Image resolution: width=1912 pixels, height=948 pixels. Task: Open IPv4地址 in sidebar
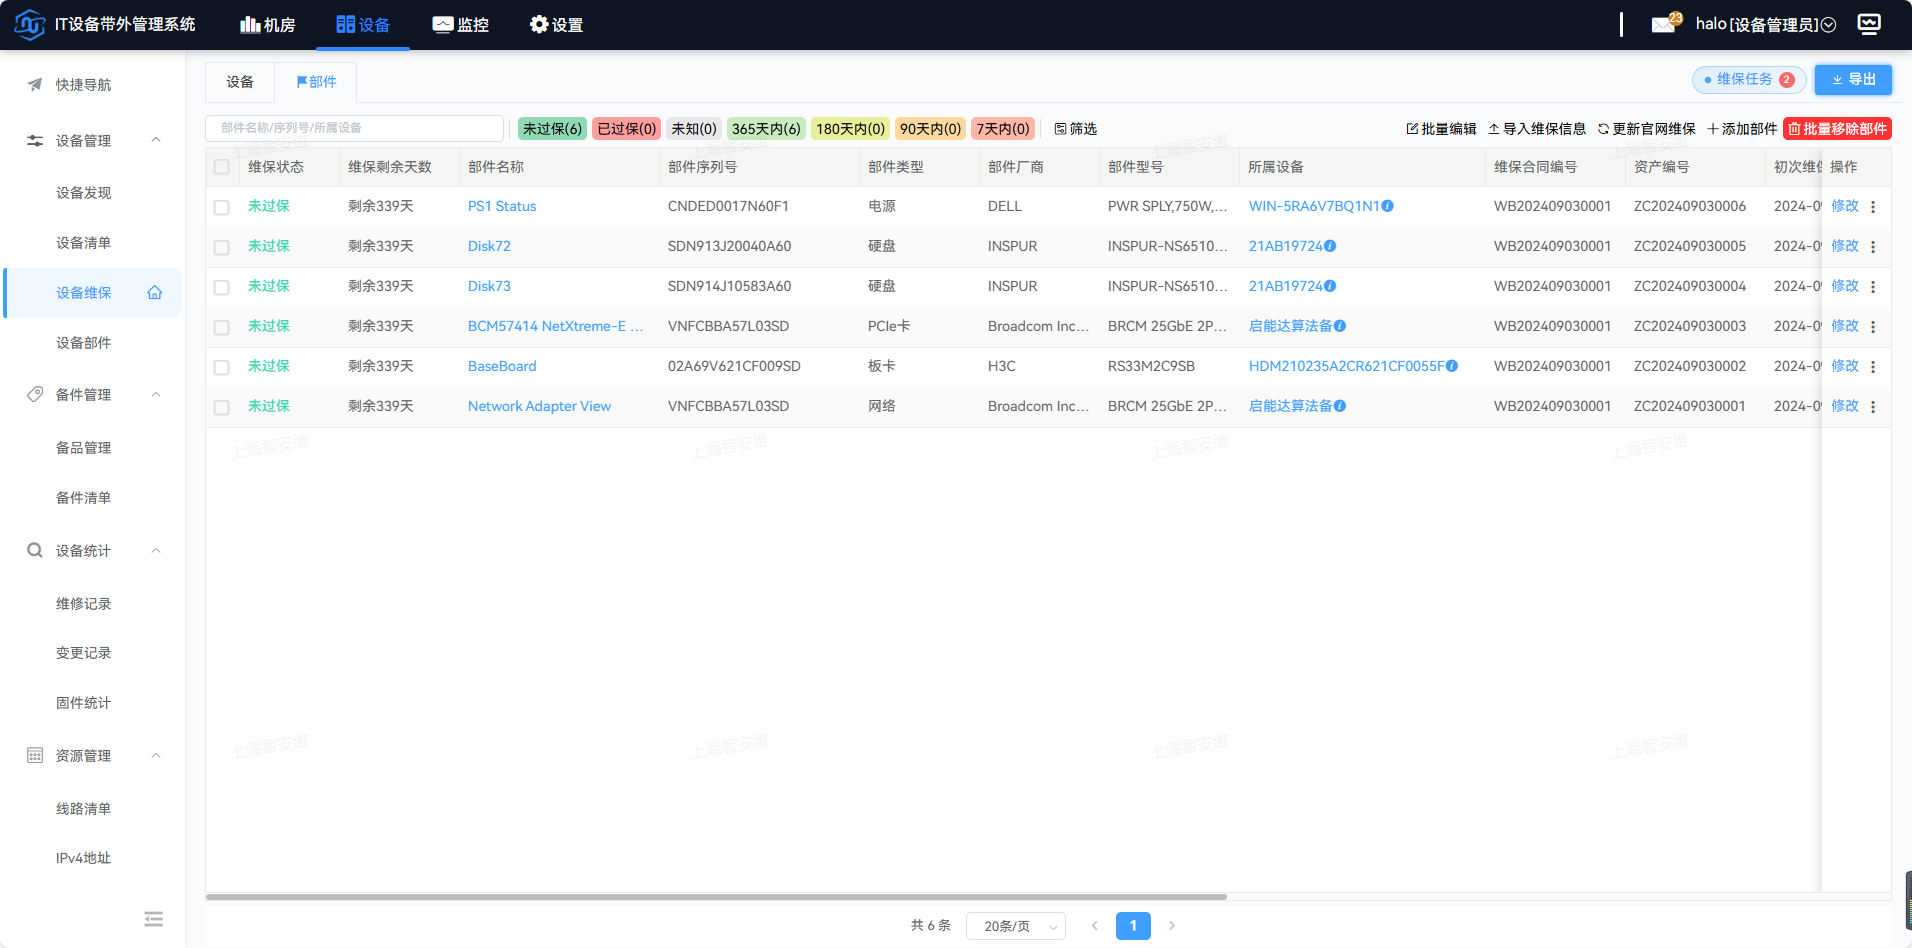pyautogui.click(x=84, y=858)
